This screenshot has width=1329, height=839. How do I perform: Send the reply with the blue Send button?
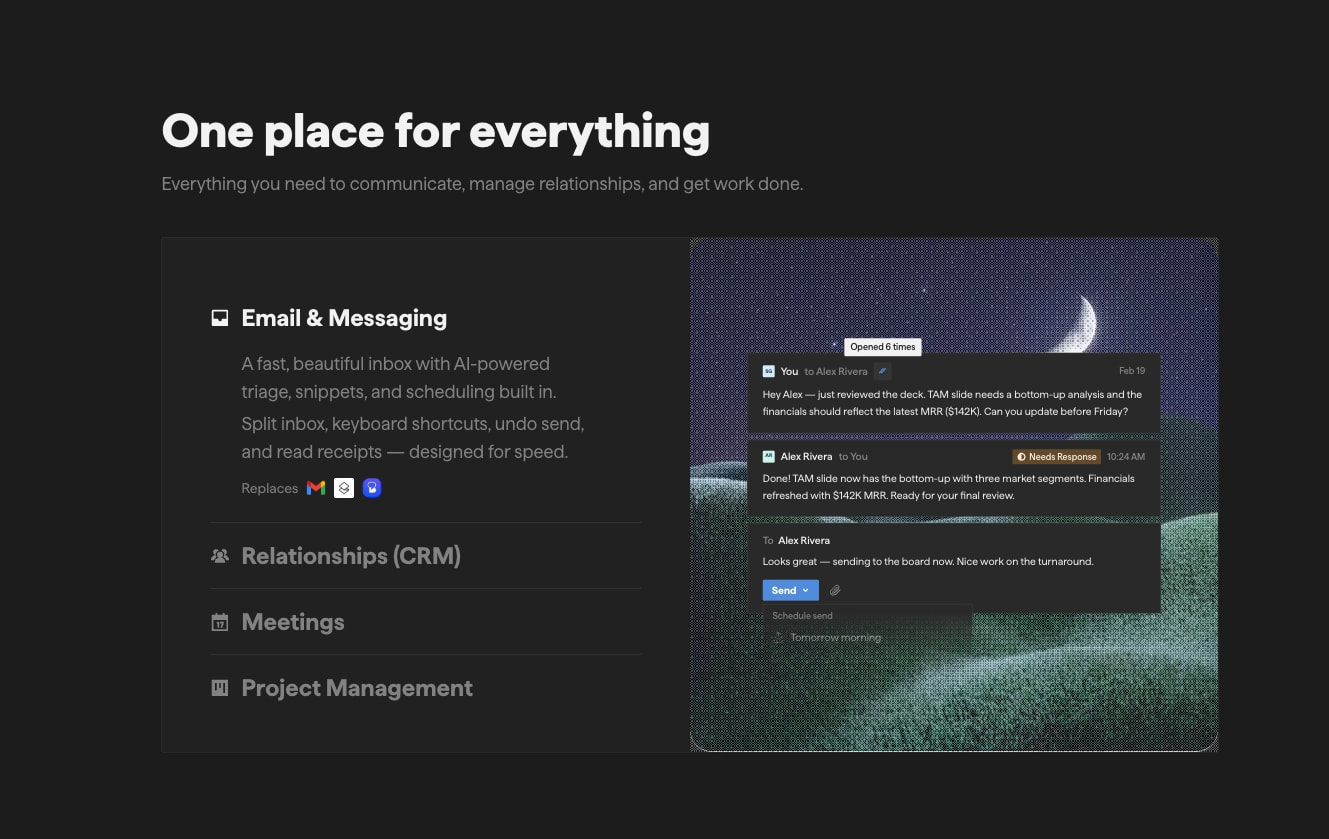(790, 591)
